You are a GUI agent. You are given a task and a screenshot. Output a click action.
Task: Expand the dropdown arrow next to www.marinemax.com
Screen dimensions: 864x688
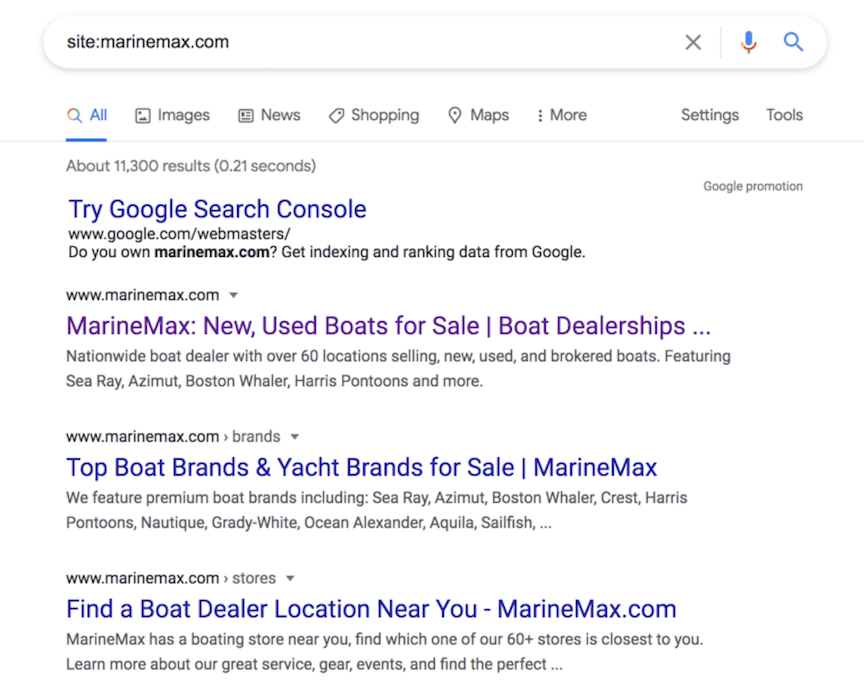234,295
